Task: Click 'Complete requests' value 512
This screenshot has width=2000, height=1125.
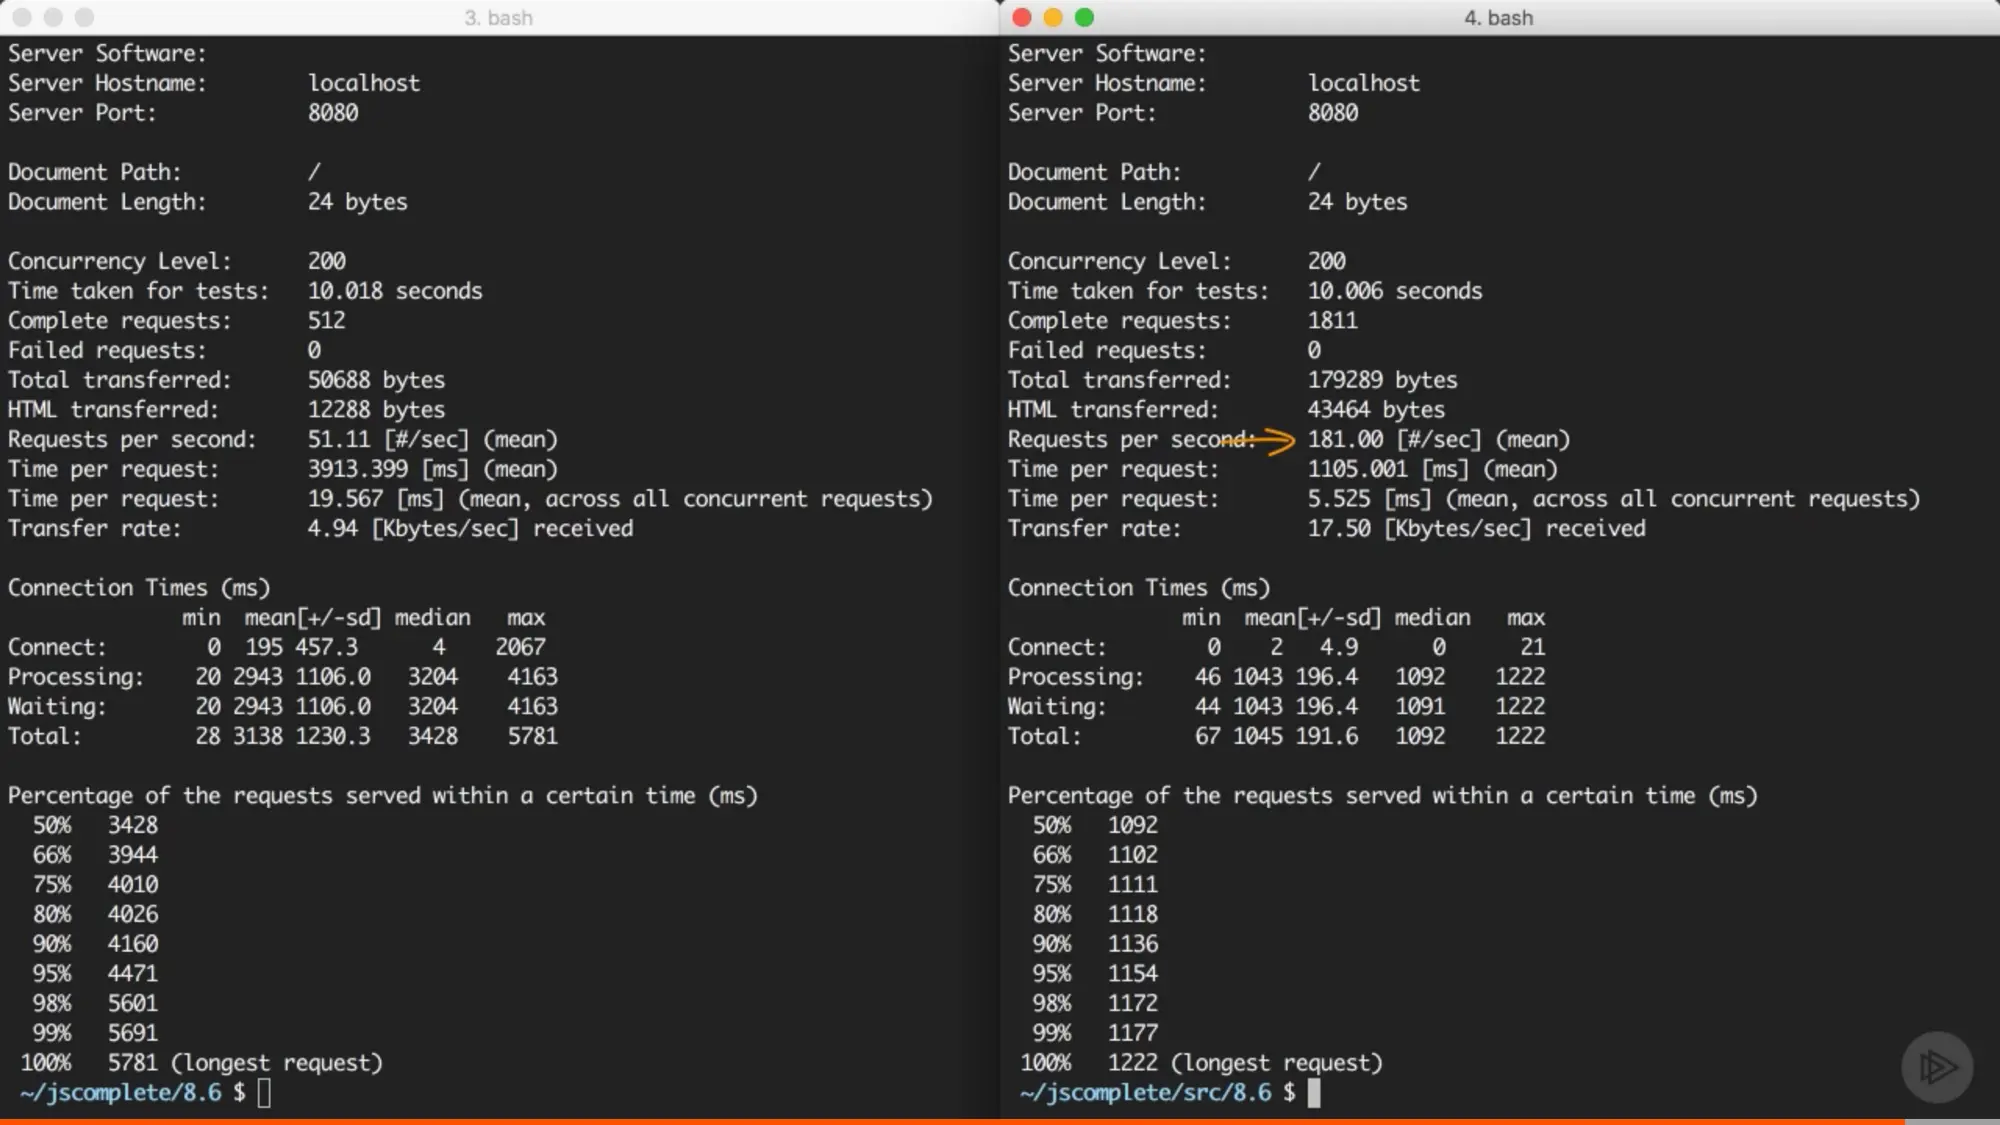Action: [326, 320]
